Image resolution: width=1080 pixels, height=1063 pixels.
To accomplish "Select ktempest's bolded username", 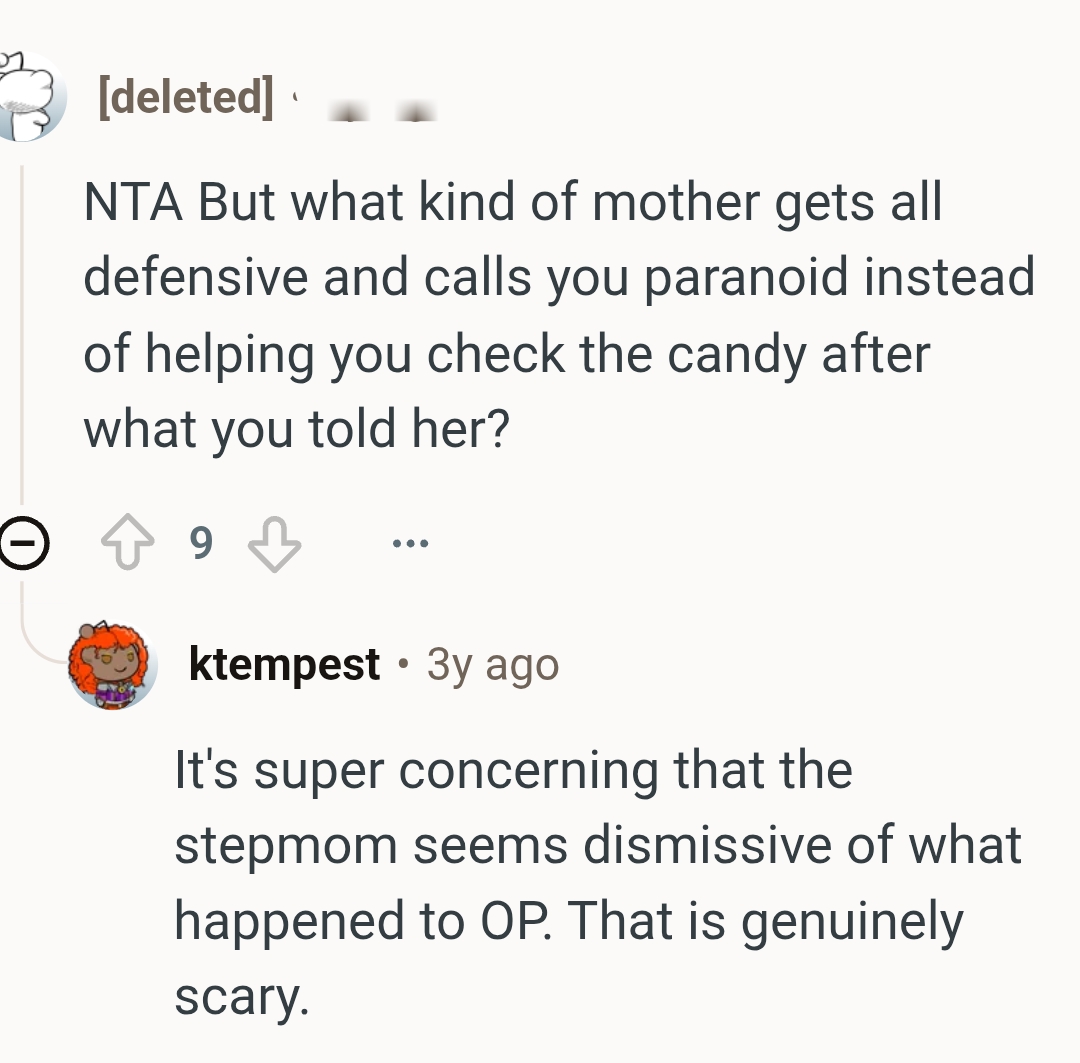I will click(283, 662).
